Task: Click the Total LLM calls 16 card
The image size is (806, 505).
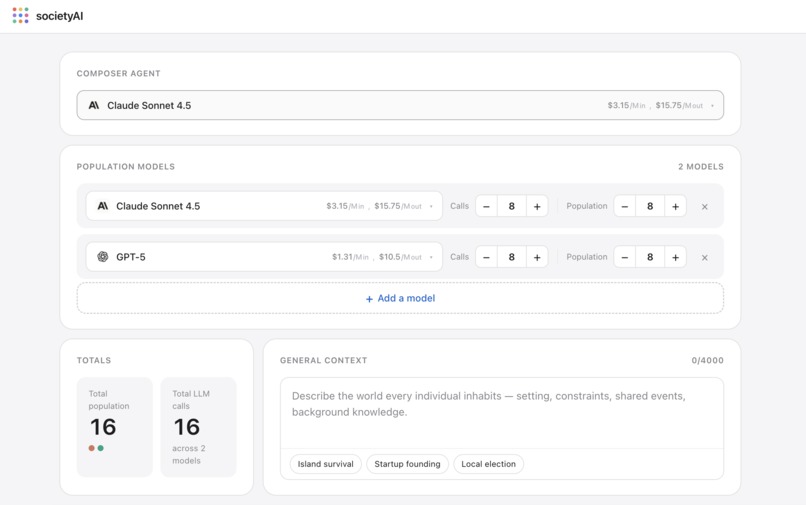Action: tap(198, 427)
